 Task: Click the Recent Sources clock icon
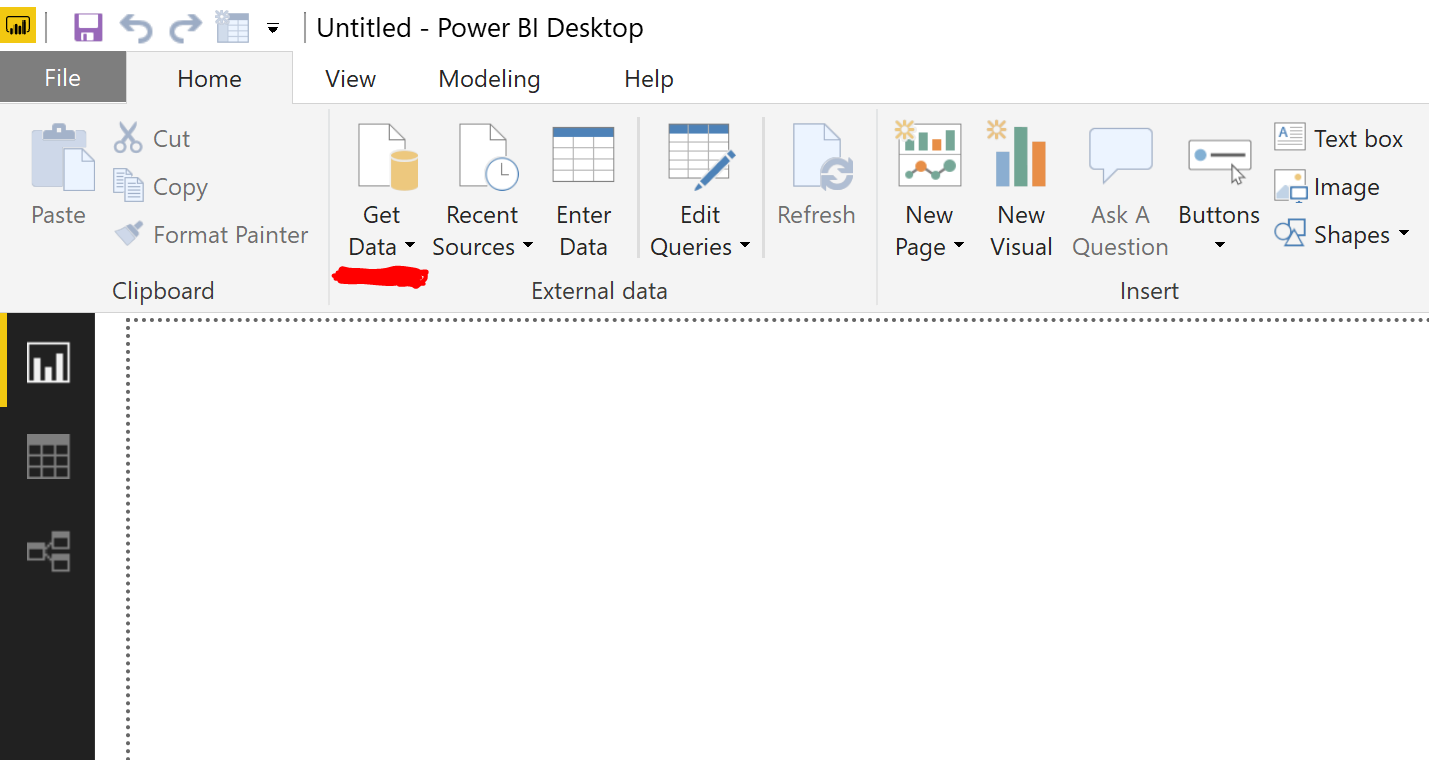click(488, 157)
